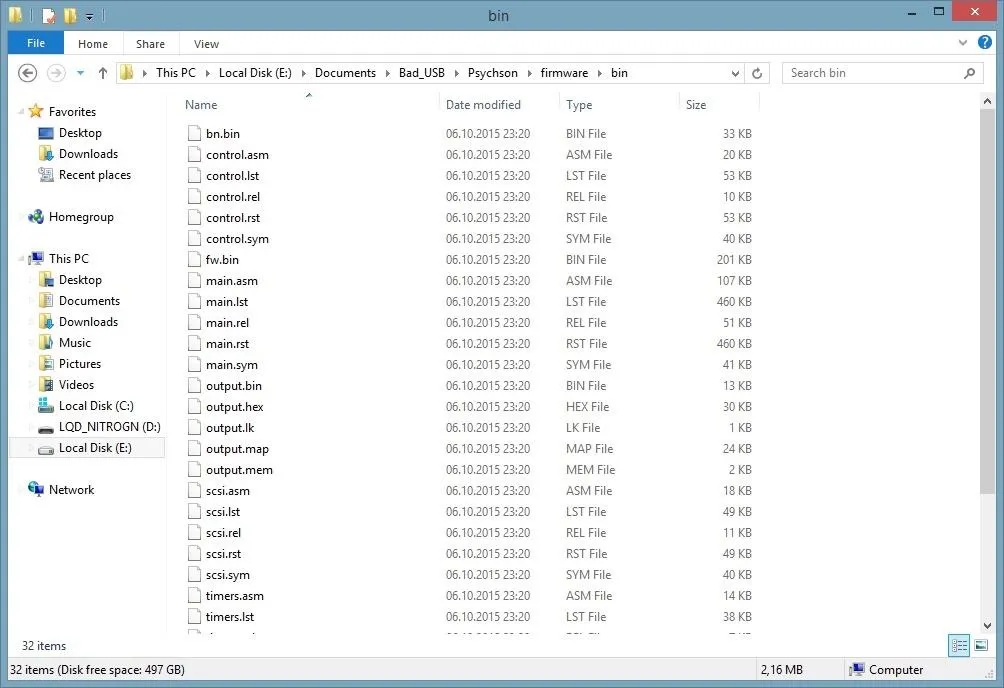This screenshot has height=688, width=1004.
Task: Open the File menu
Action: pyautogui.click(x=36, y=43)
